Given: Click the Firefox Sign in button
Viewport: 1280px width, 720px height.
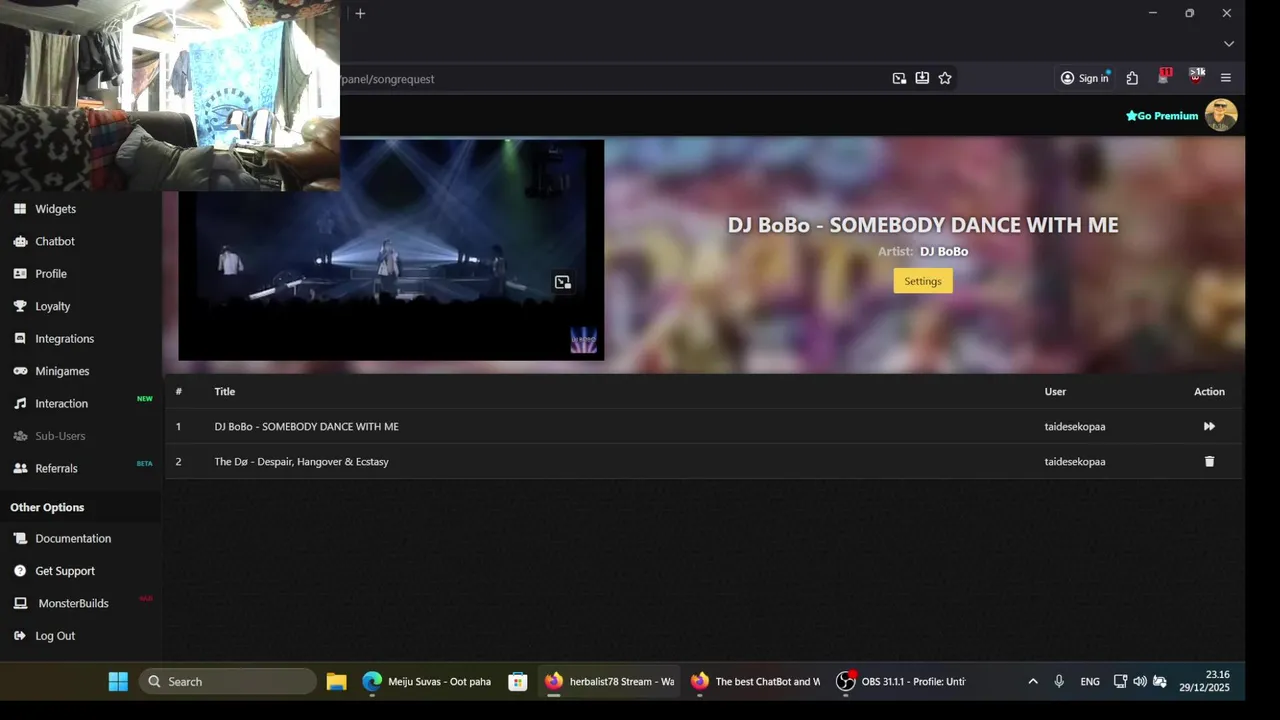Looking at the screenshot, I should [1084, 78].
